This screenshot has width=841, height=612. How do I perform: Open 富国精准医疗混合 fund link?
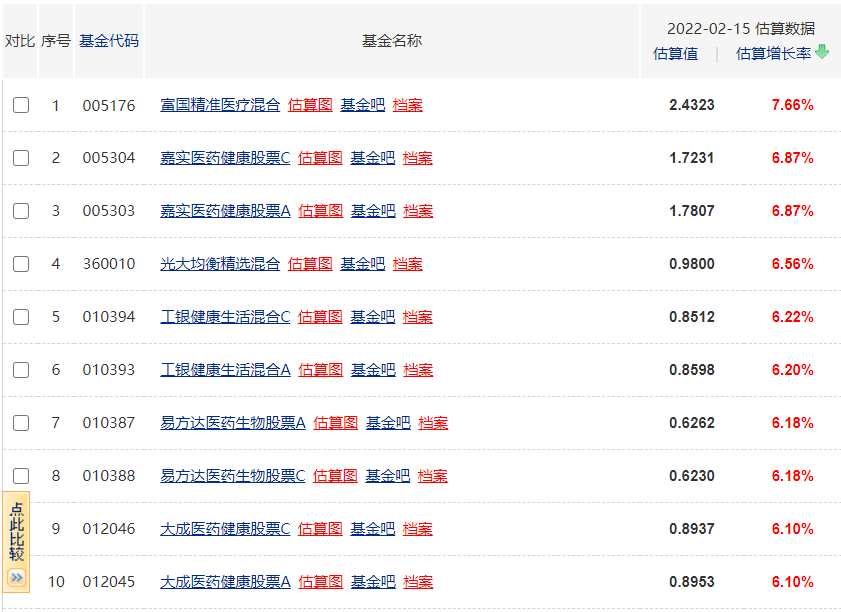click(x=220, y=105)
